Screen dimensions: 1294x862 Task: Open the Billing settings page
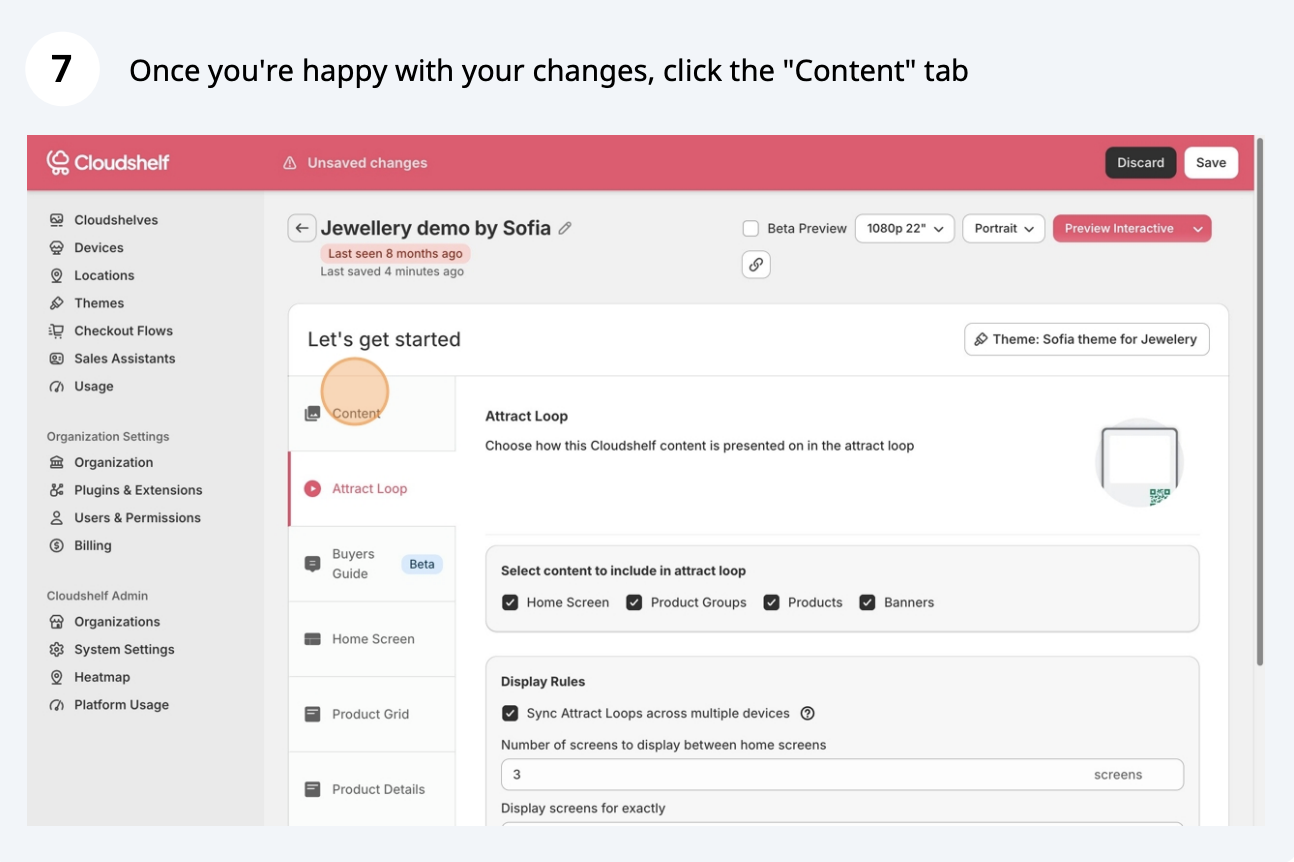coord(92,546)
